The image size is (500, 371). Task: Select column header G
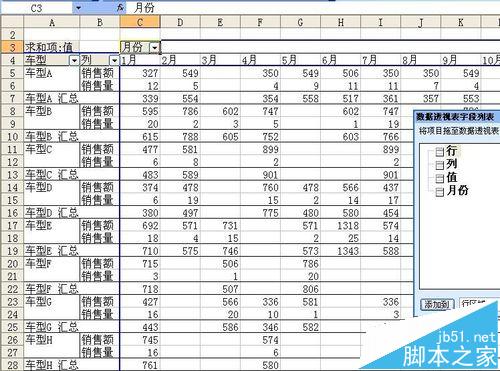click(300, 22)
